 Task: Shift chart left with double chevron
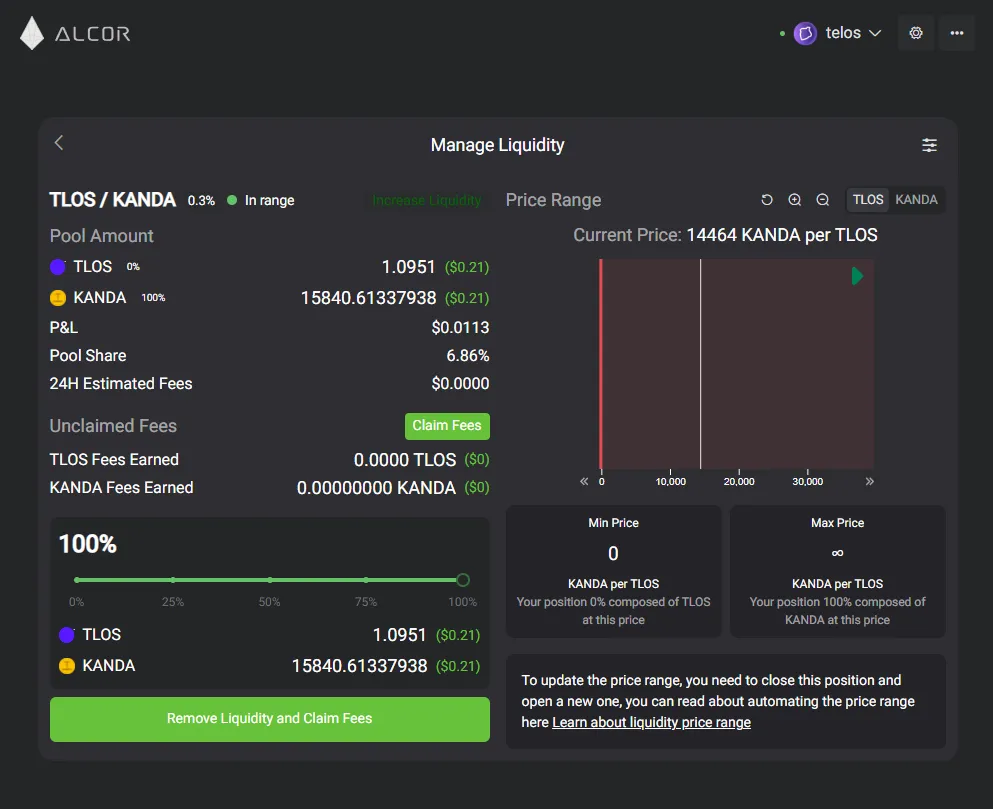click(x=584, y=481)
